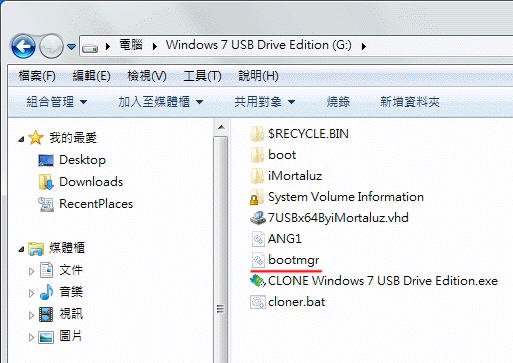Viewport: 513px width, 363px height.
Task: Click the navigation pane scrollbar thumb
Action: pyautogui.click(x=221, y=249)
